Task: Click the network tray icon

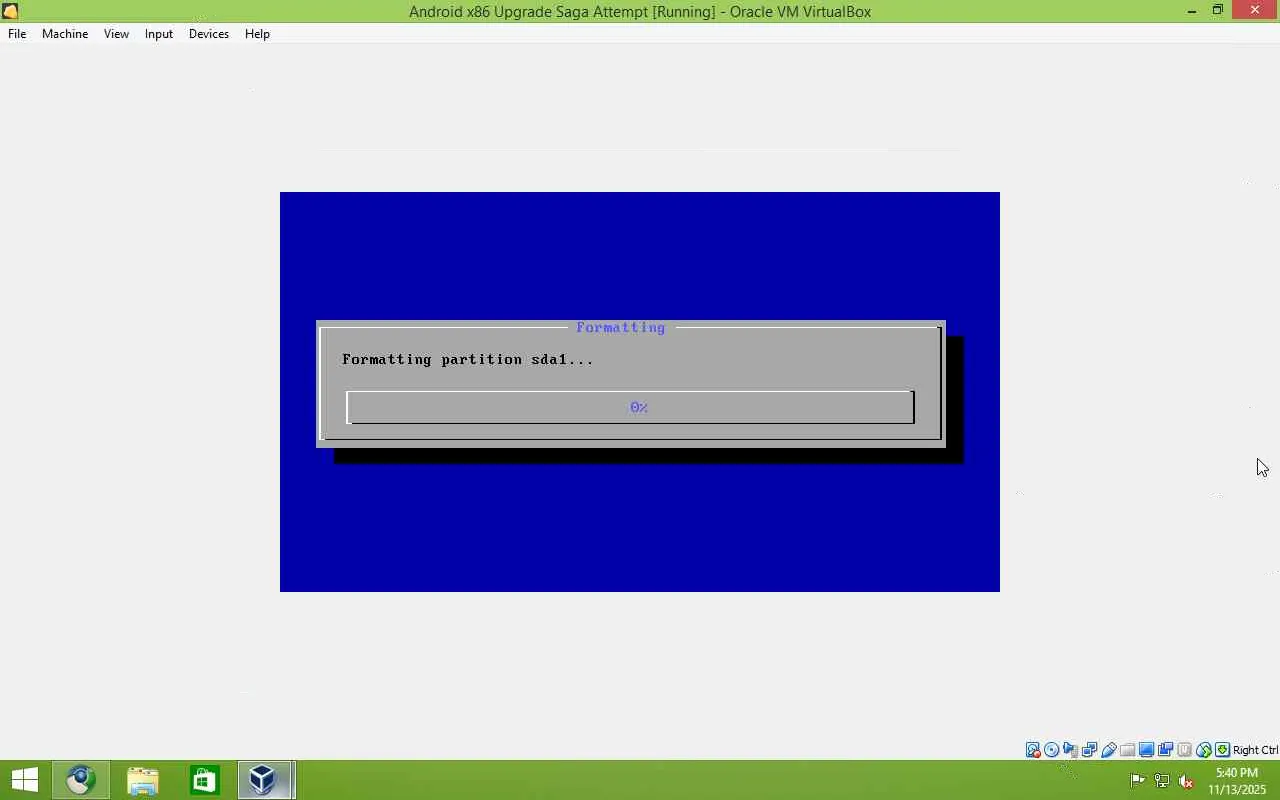Action: (x=1162, y=780)
